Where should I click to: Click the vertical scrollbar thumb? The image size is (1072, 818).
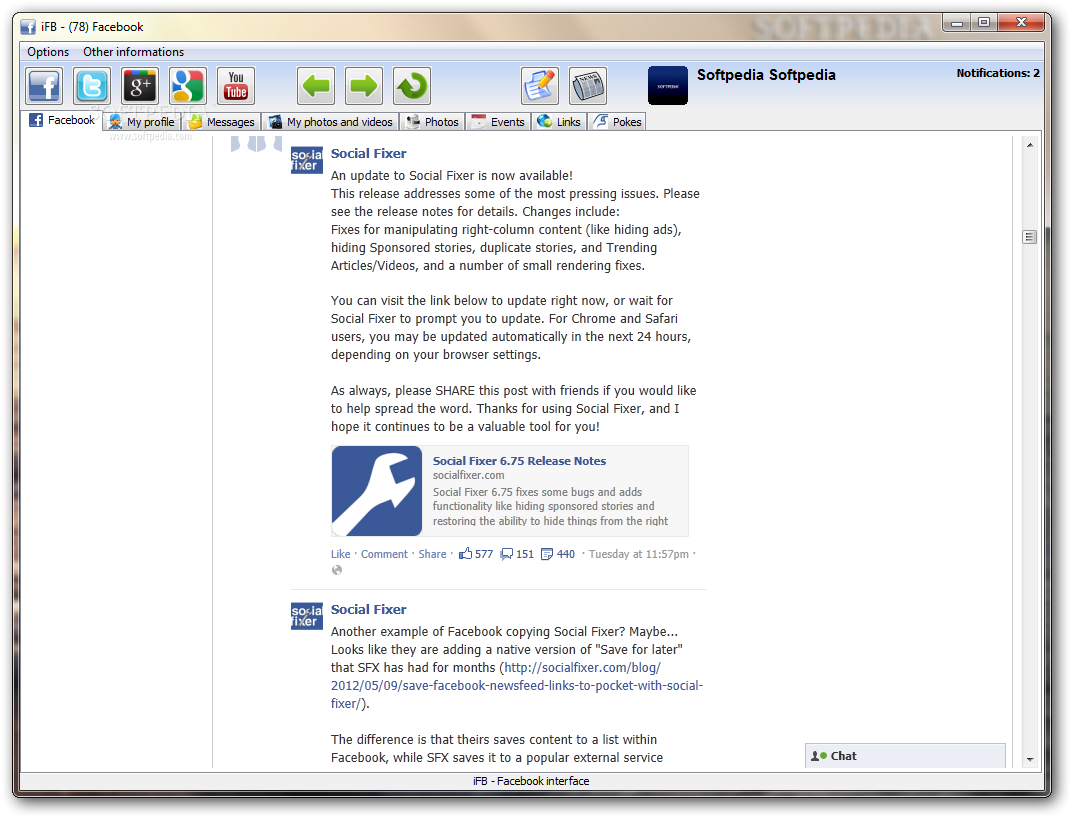pyautogui.click(x=1030, y=237)
